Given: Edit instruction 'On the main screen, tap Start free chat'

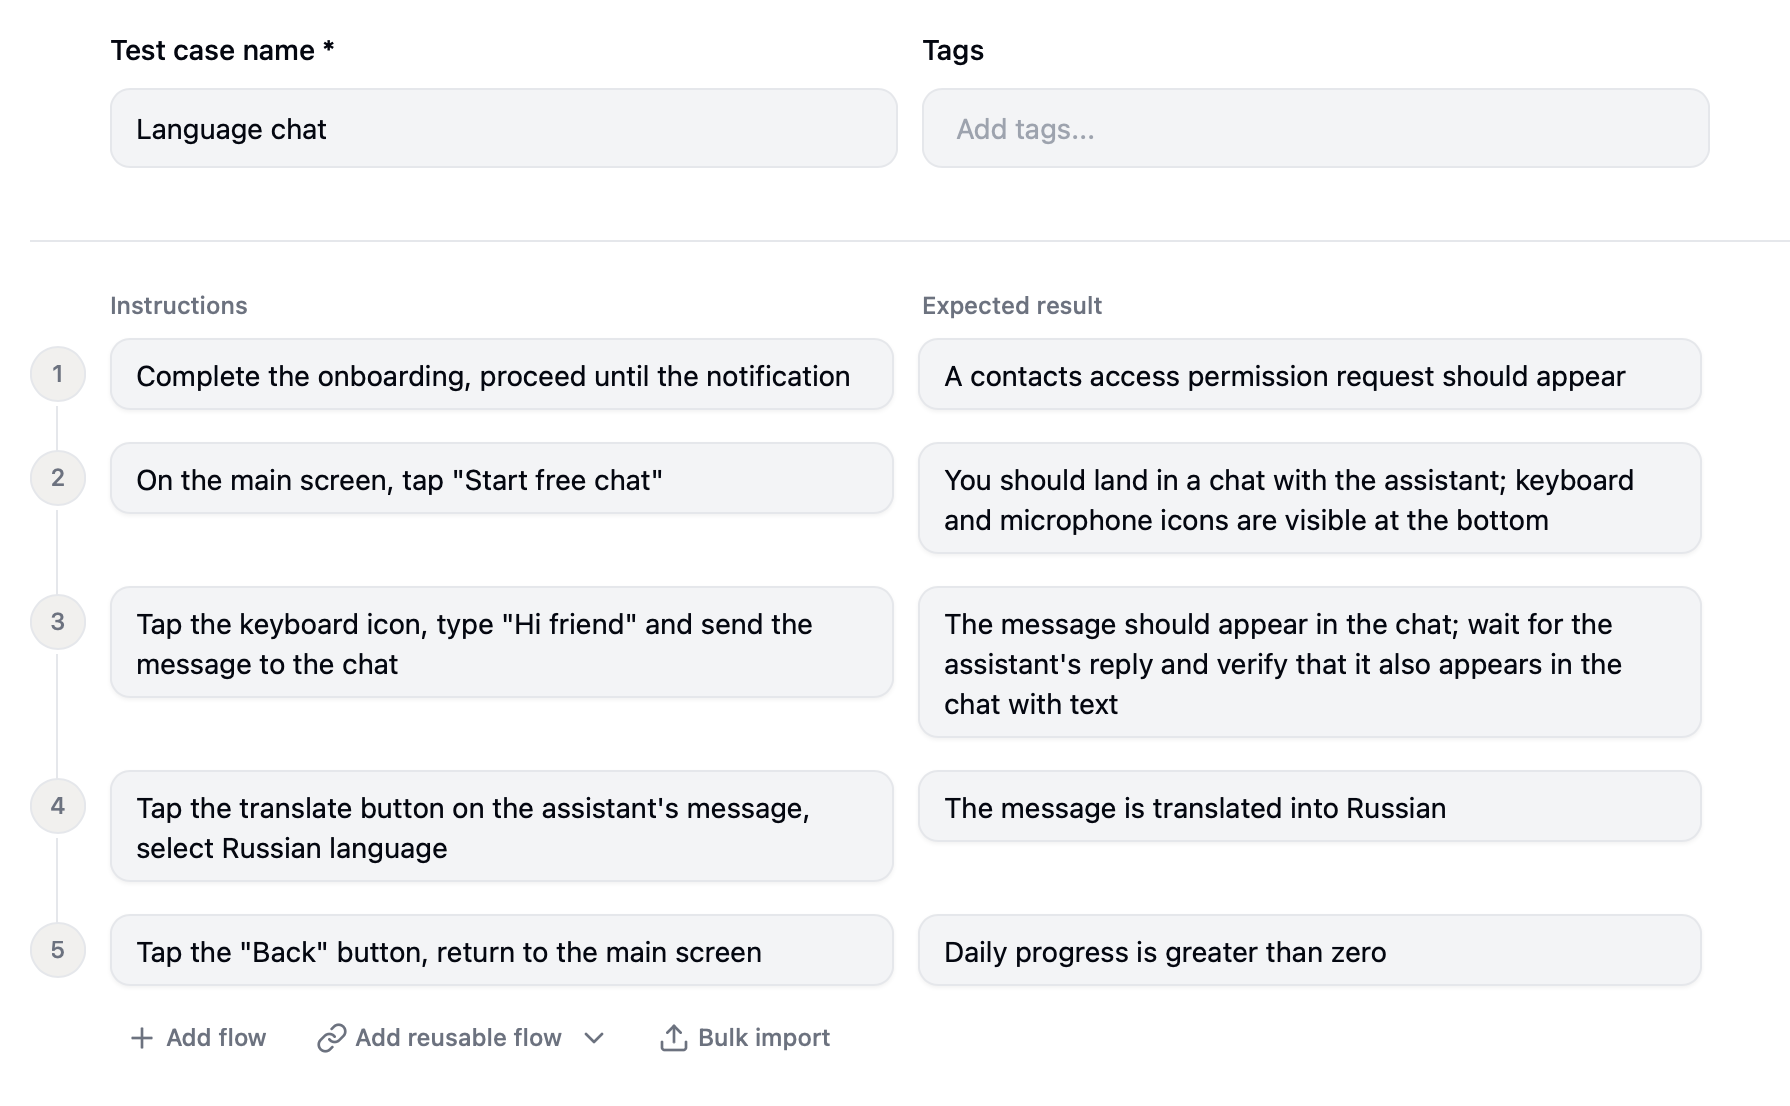Looking at the screenshot, I should point(502,479).
